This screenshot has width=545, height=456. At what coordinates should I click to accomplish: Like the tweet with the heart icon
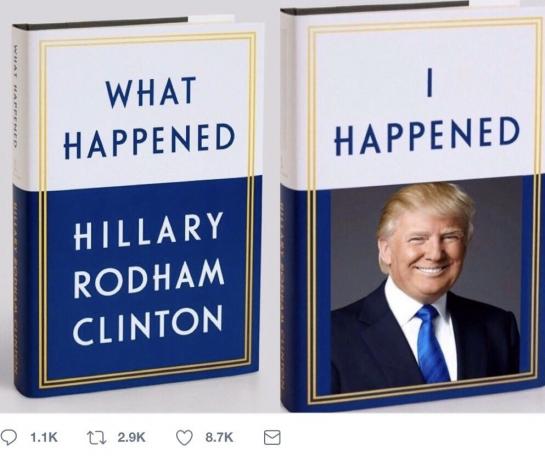(x=184, y=437)
